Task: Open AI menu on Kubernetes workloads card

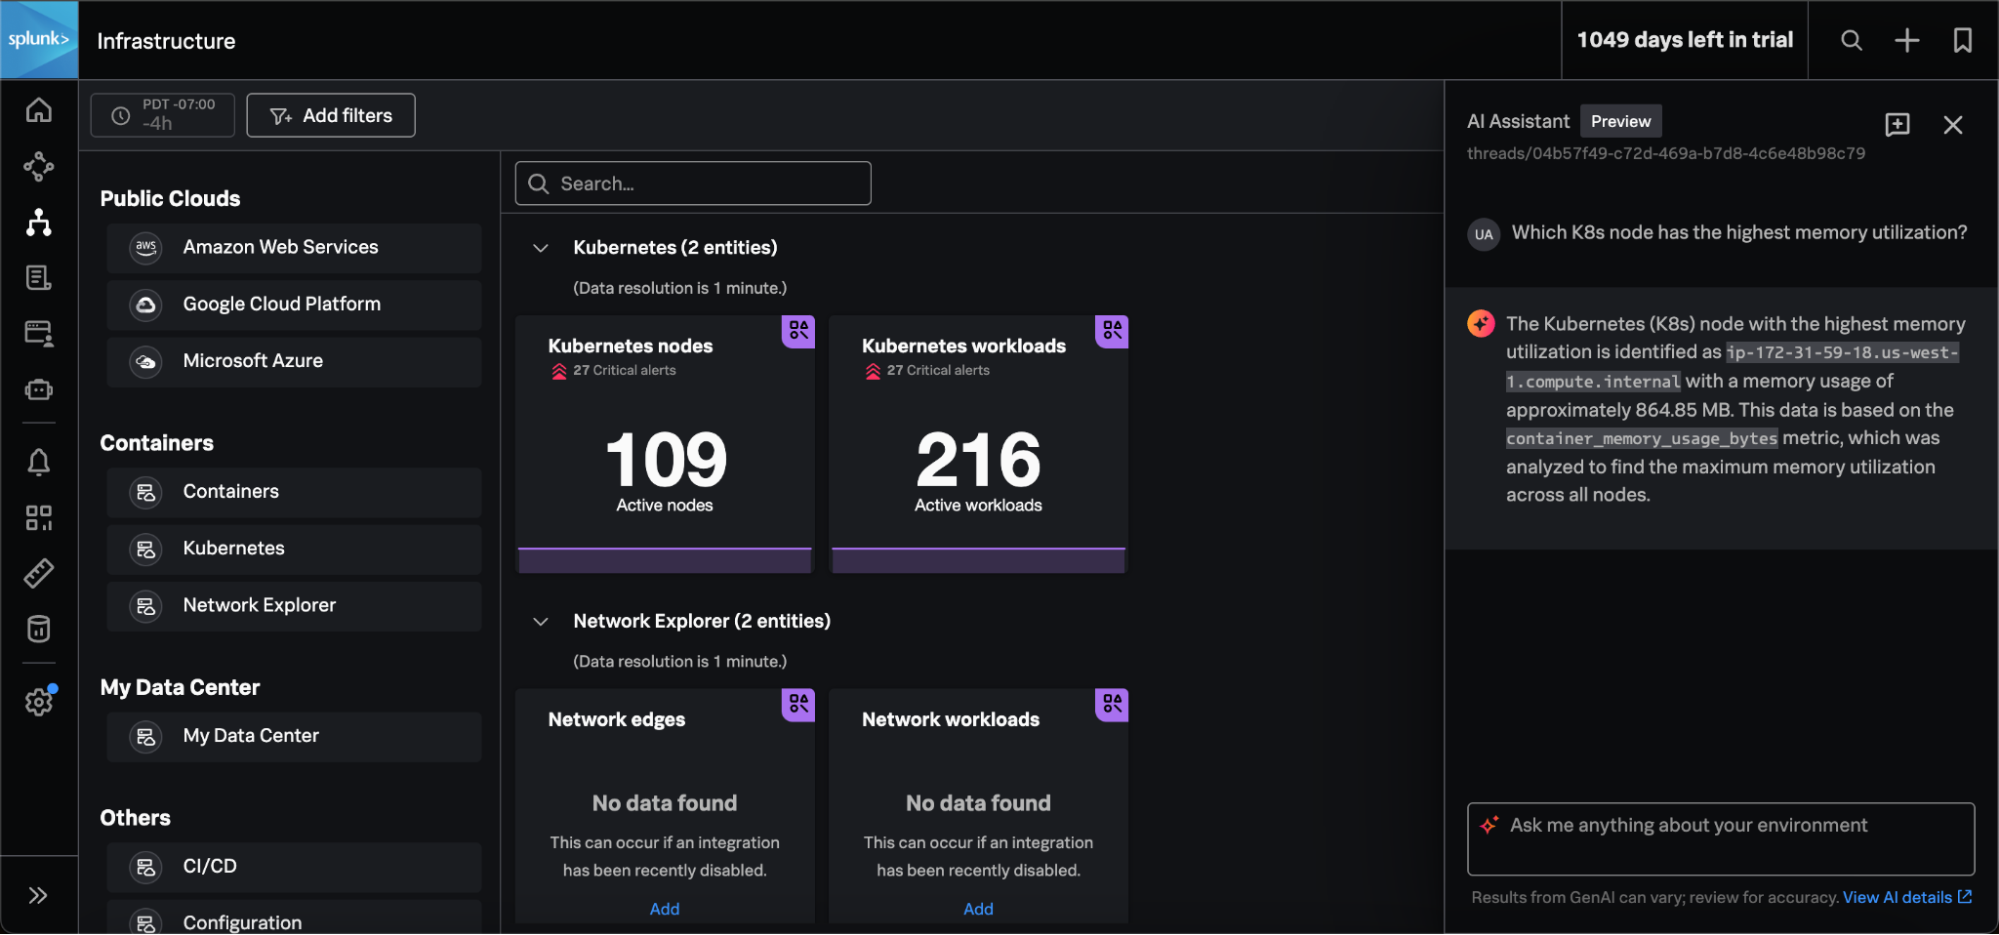Action: (1112, 331)
